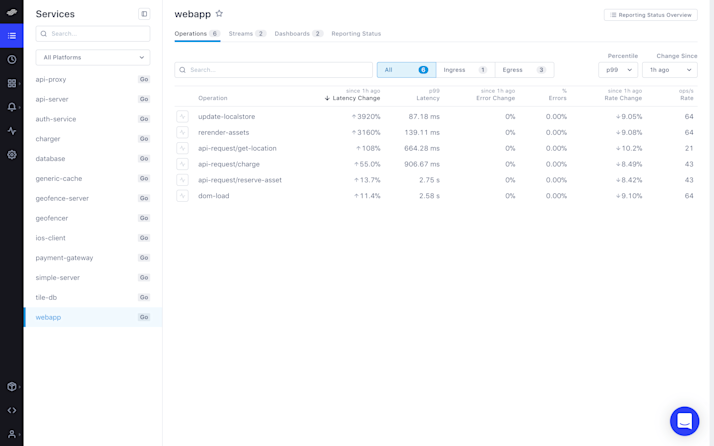The image size is (714, 446).
Task: Click the operations search field
Action: [x=274, y=70]
